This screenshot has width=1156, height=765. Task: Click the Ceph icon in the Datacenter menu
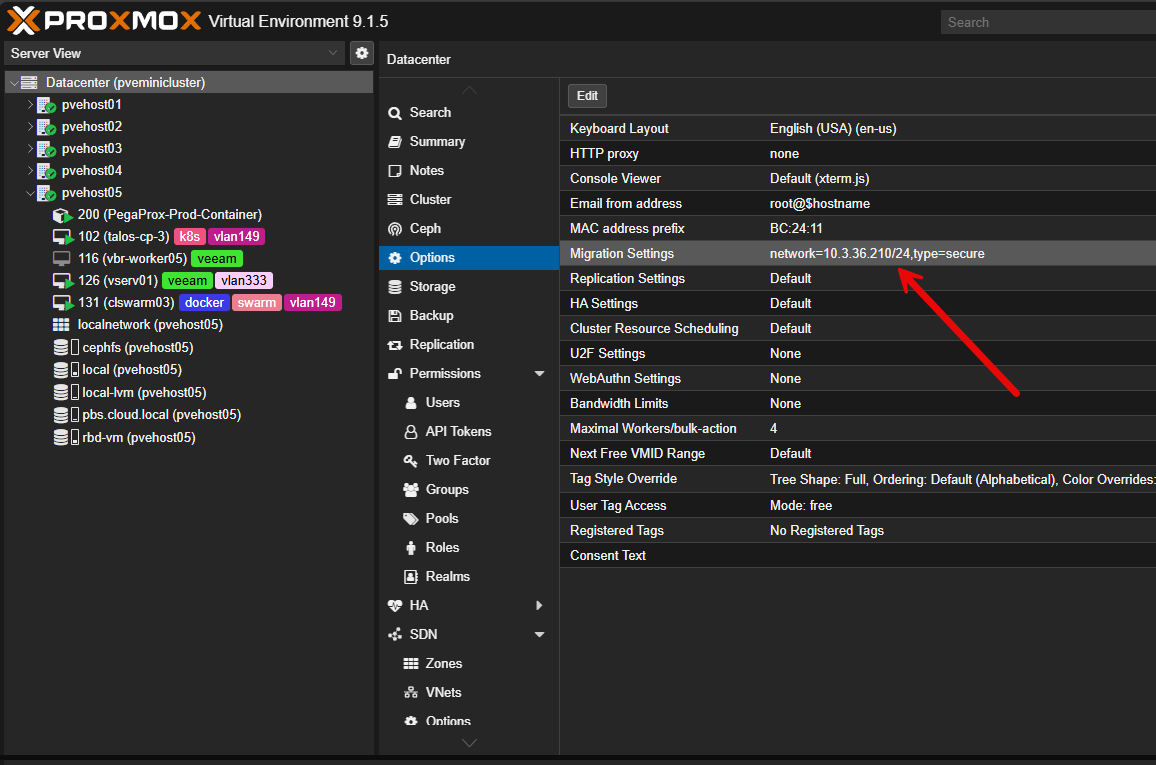395,229
